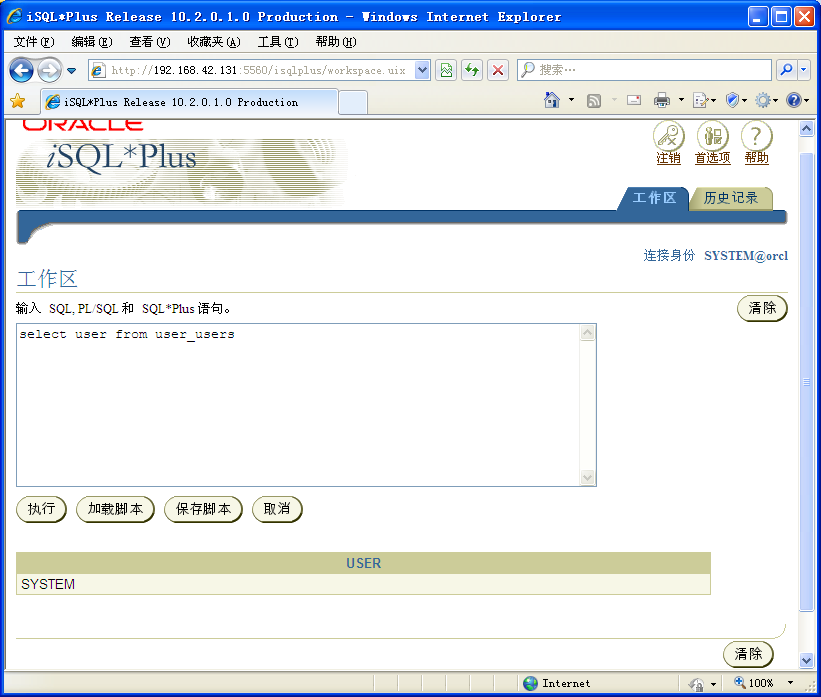Viewport: 821px width, 697px height.
Task: Open the search provider dropdown arrow
Action: pyautogui.click(x=804, y=70)
